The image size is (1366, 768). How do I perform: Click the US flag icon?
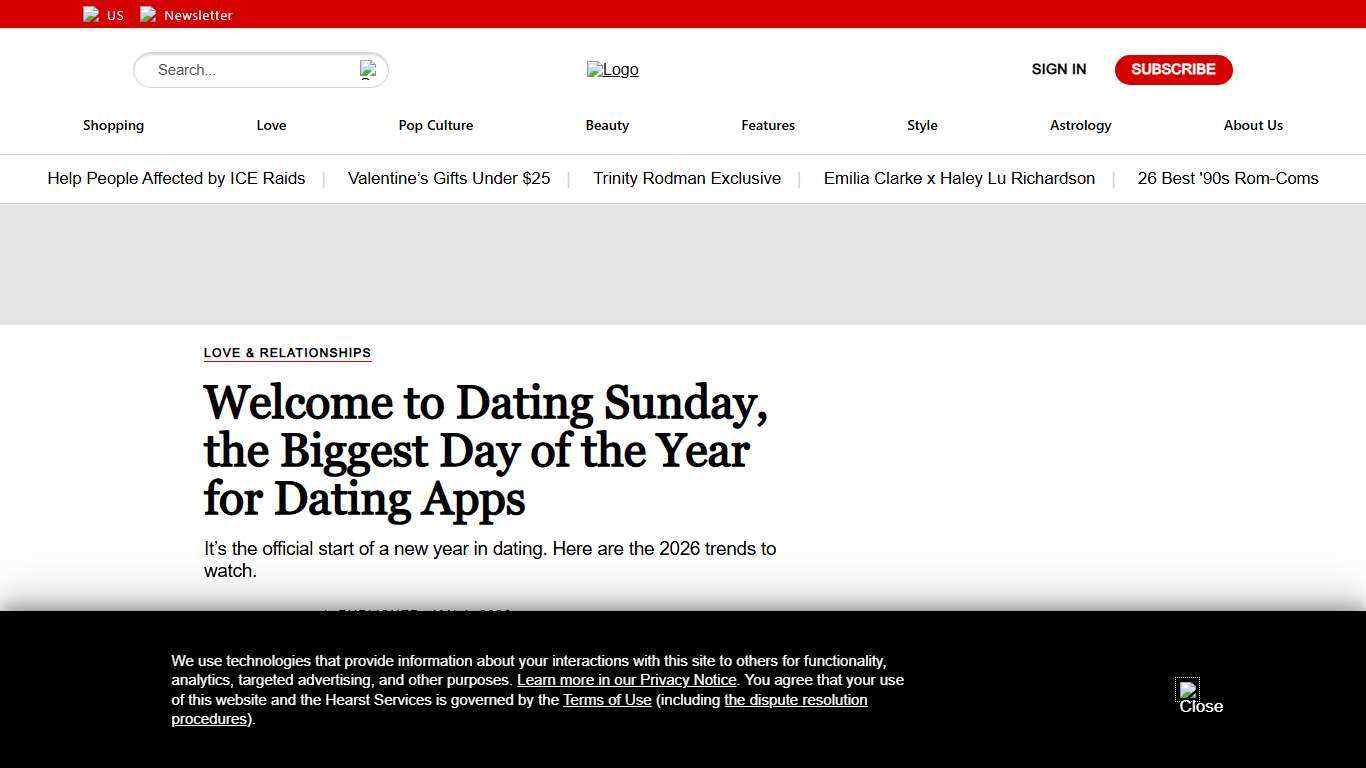pyautogui.click(x=90, y=14)
